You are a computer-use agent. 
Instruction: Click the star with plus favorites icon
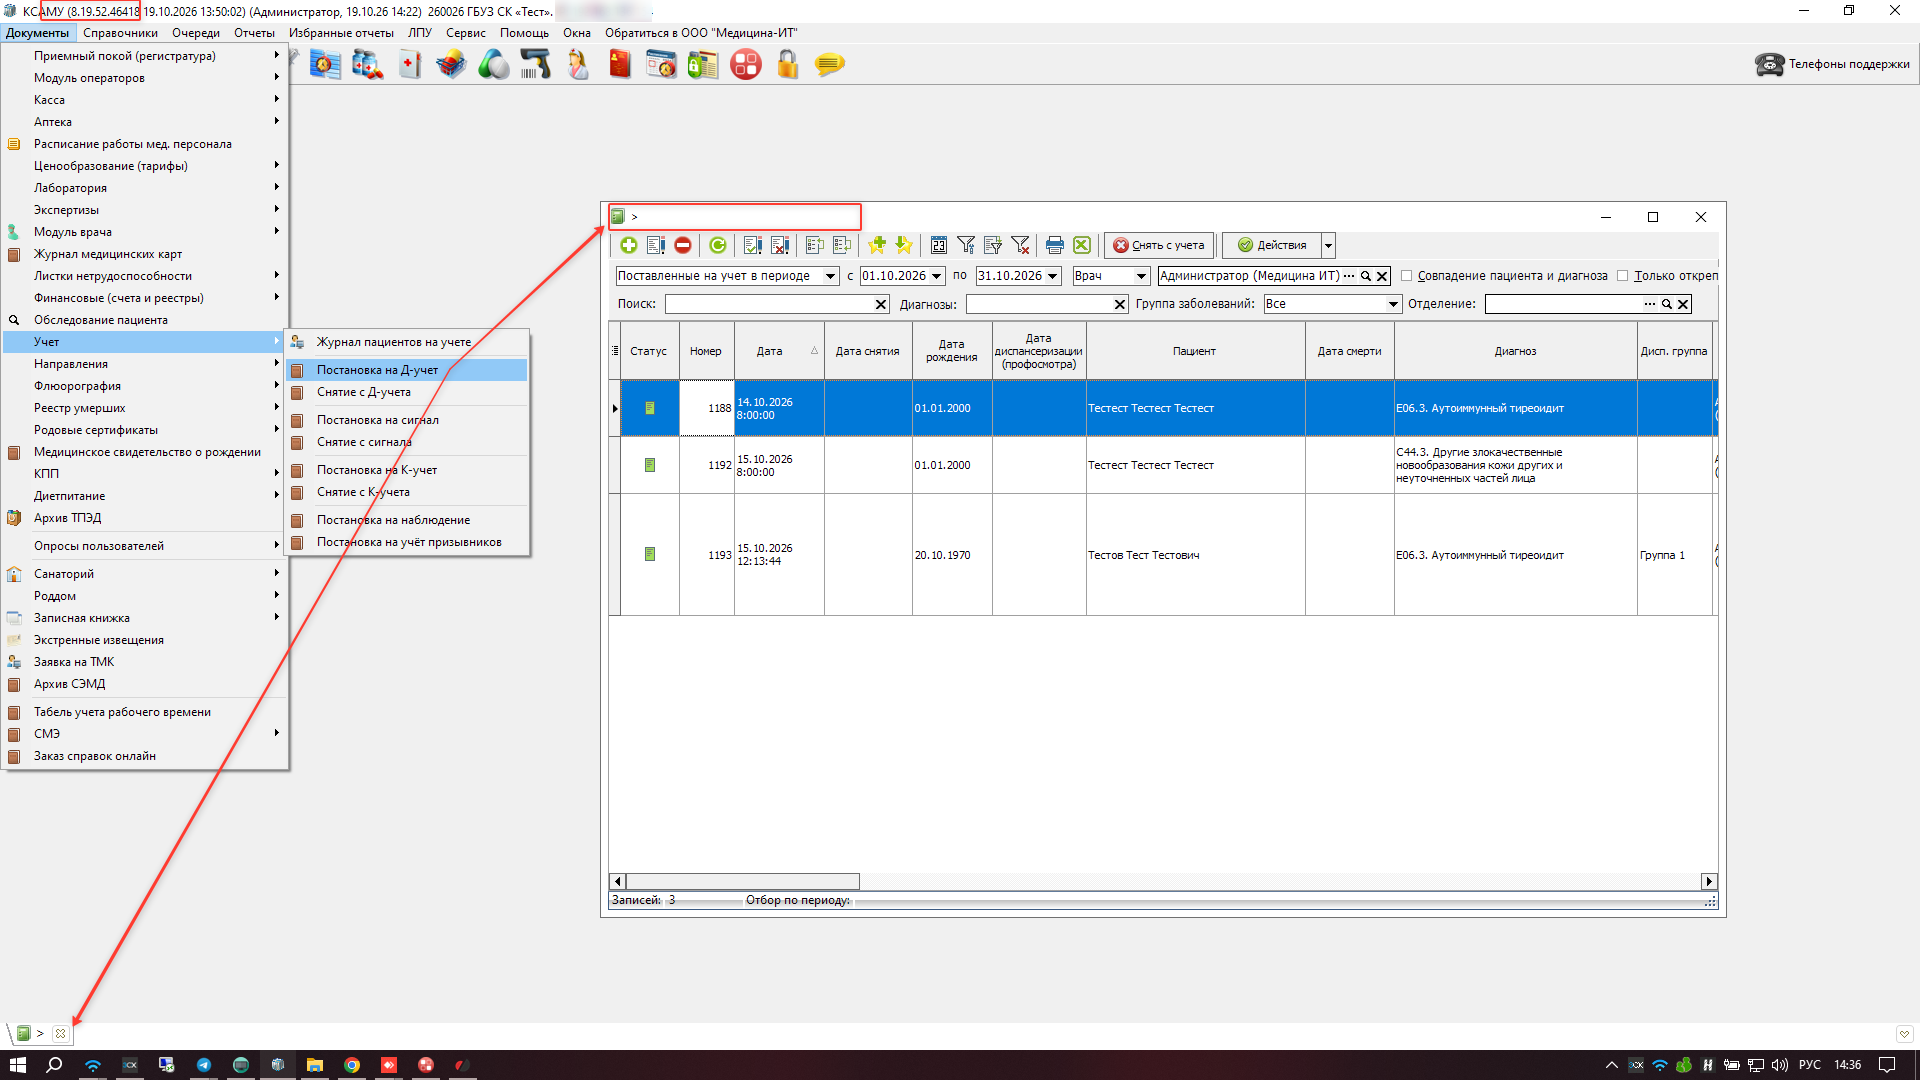tap(877, 245)
